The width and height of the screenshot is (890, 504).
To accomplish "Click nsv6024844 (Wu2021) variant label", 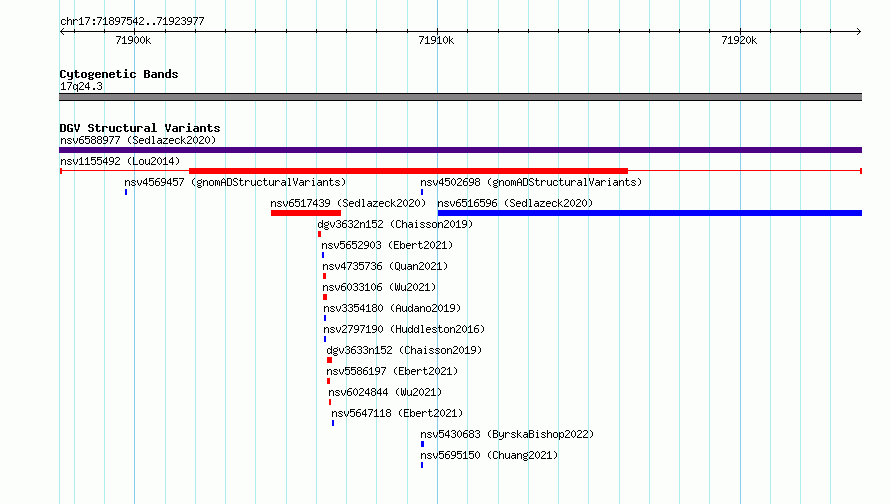I will coord(385,392).
